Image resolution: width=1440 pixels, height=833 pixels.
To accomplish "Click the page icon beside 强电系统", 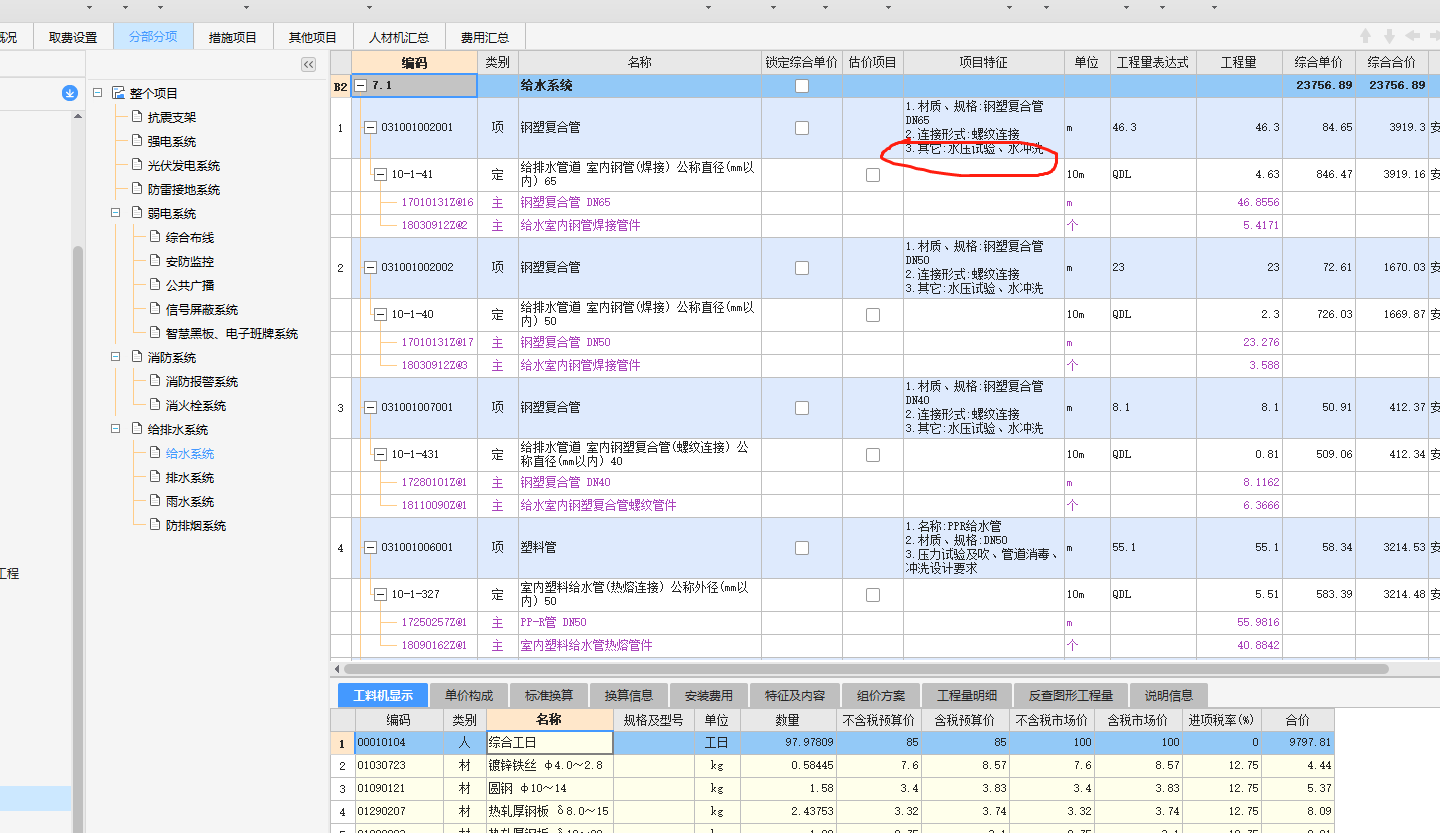I will pos(137,141).
